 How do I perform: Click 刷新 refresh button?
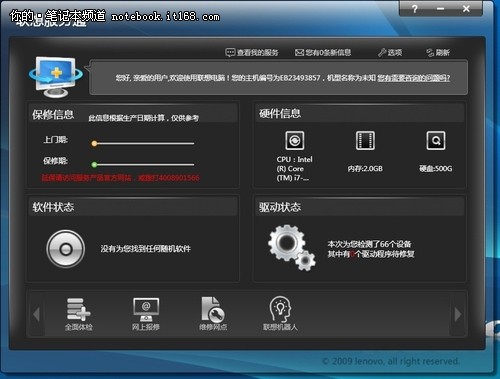tap(438, 53)
